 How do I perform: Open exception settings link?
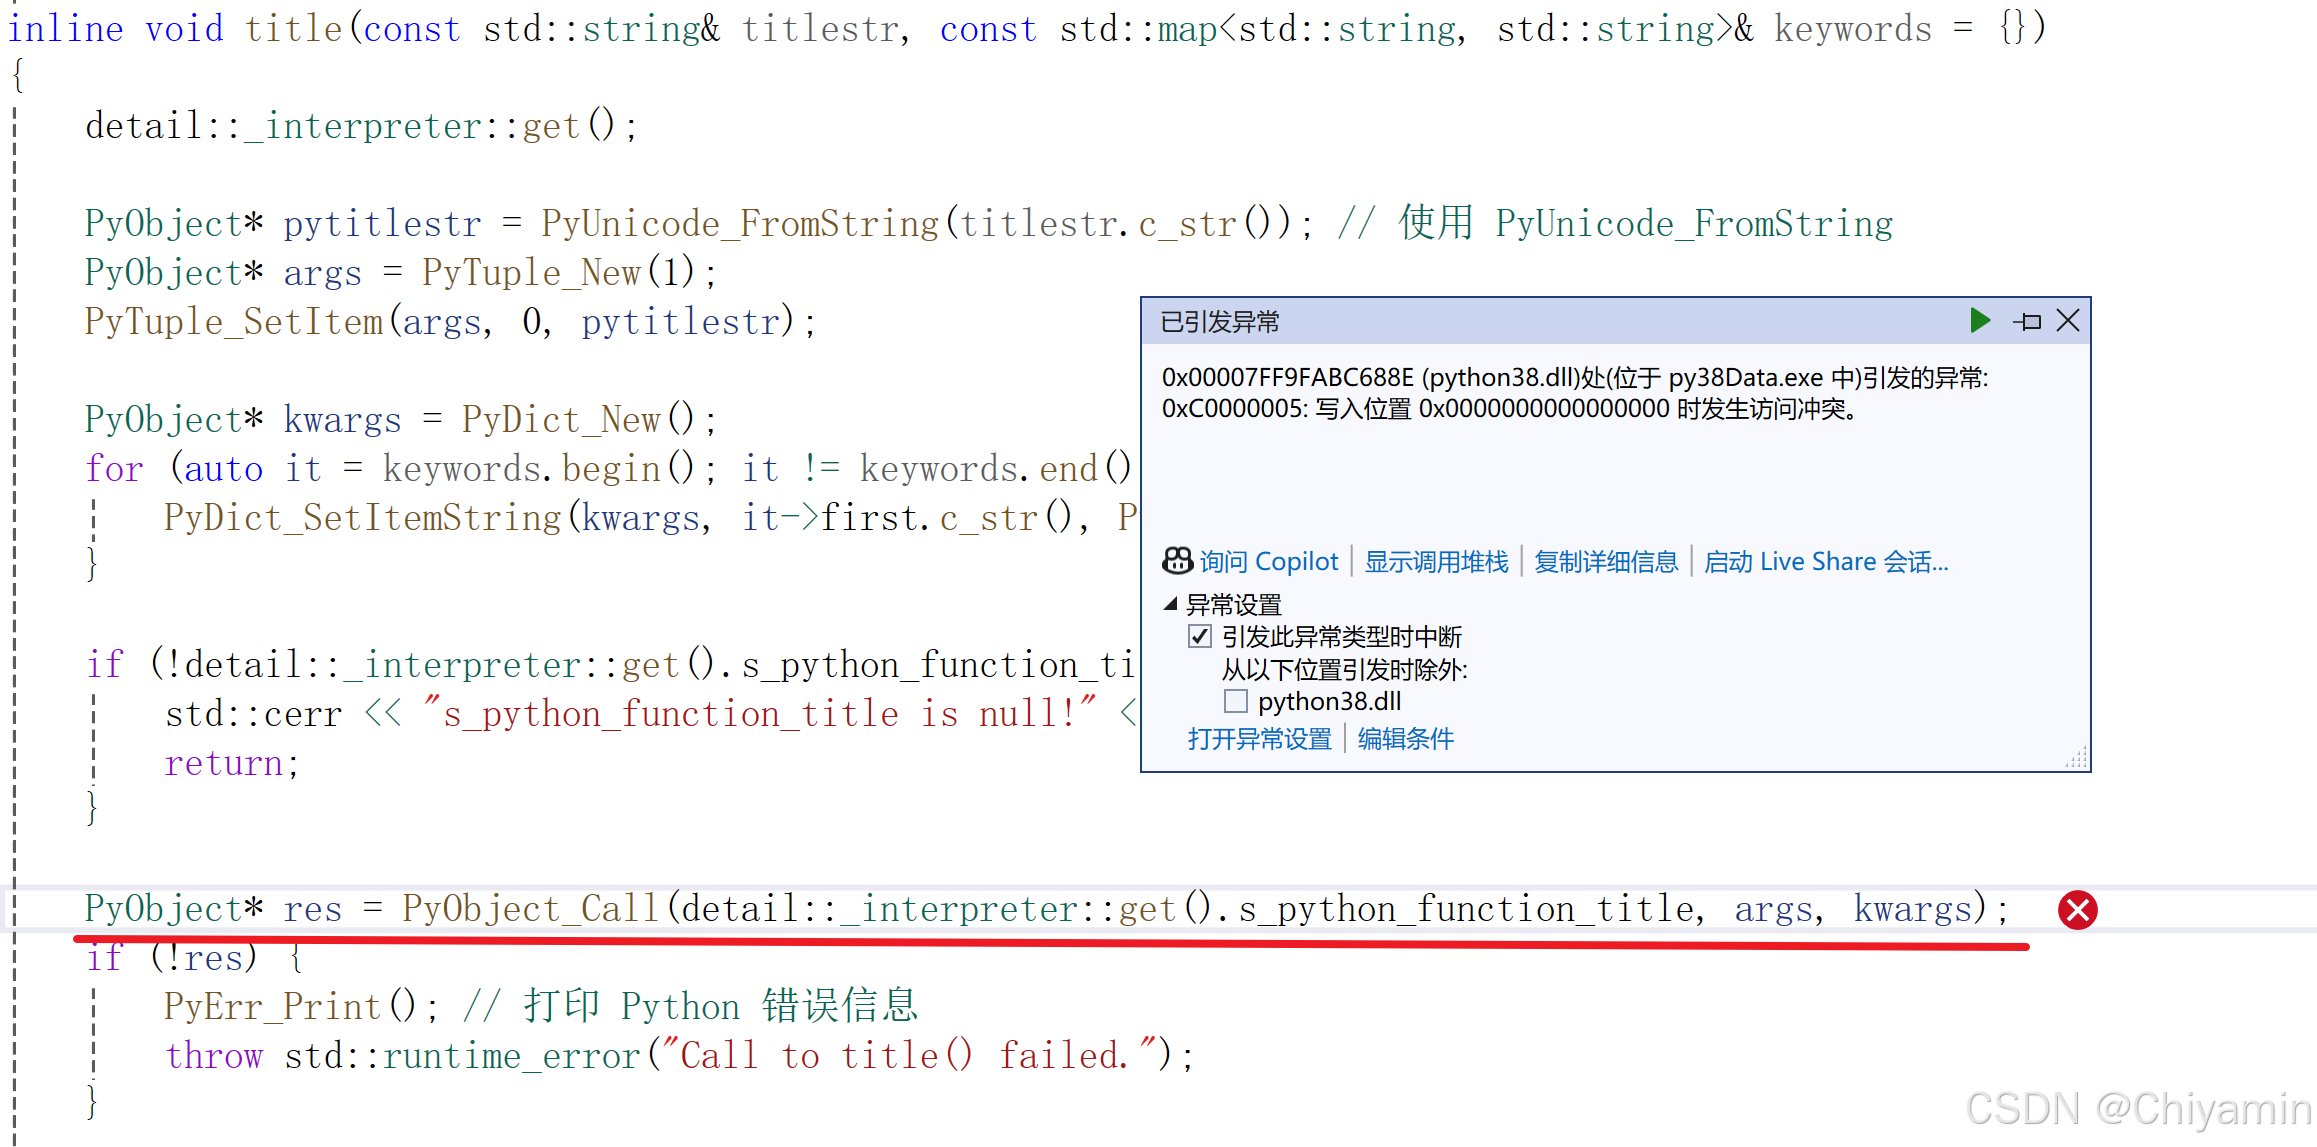click(x=1259, y=739)
